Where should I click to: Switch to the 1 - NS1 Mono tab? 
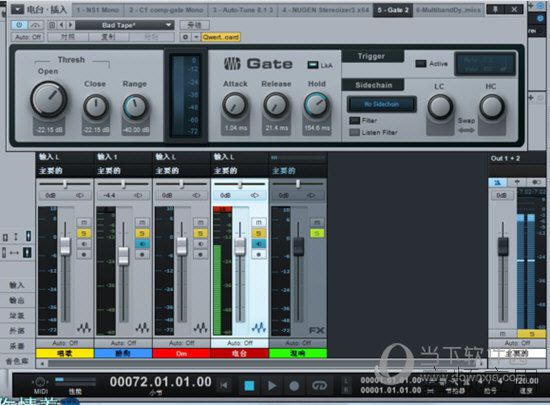point(98,10)
